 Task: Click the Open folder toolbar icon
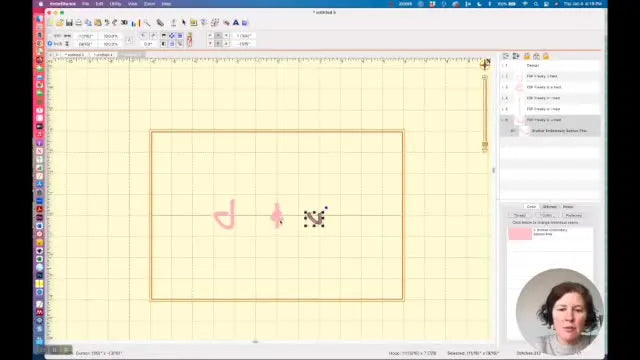click(x=60, y=23)
